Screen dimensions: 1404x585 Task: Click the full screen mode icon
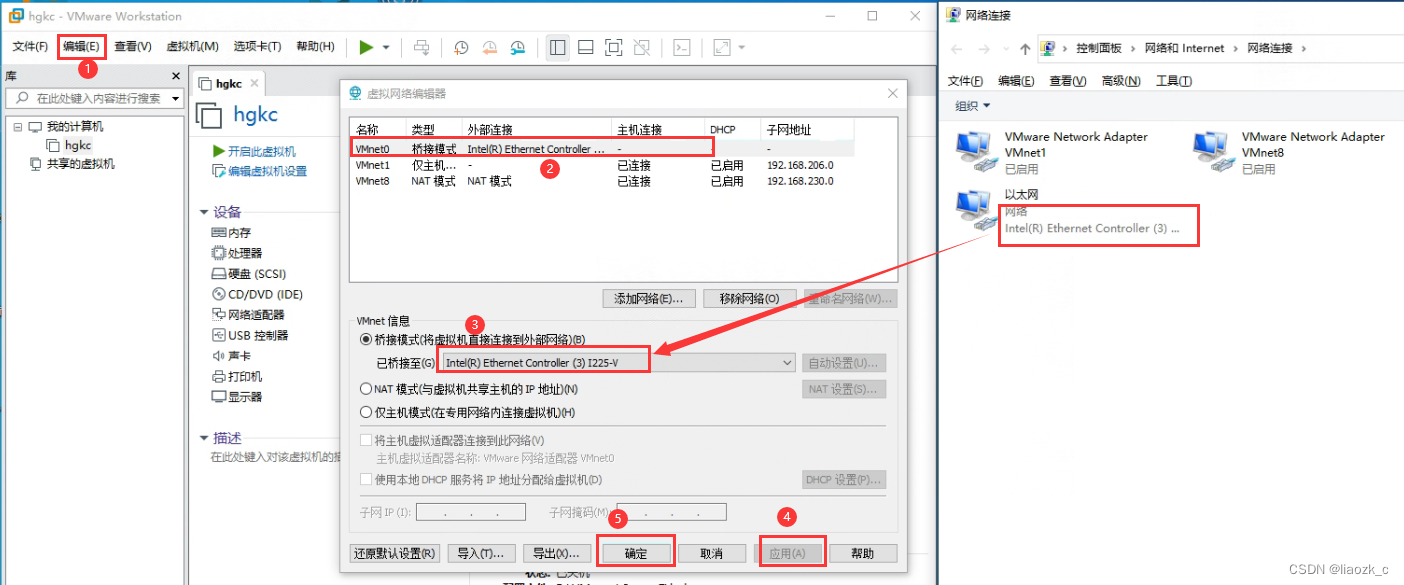click(614, 47)
